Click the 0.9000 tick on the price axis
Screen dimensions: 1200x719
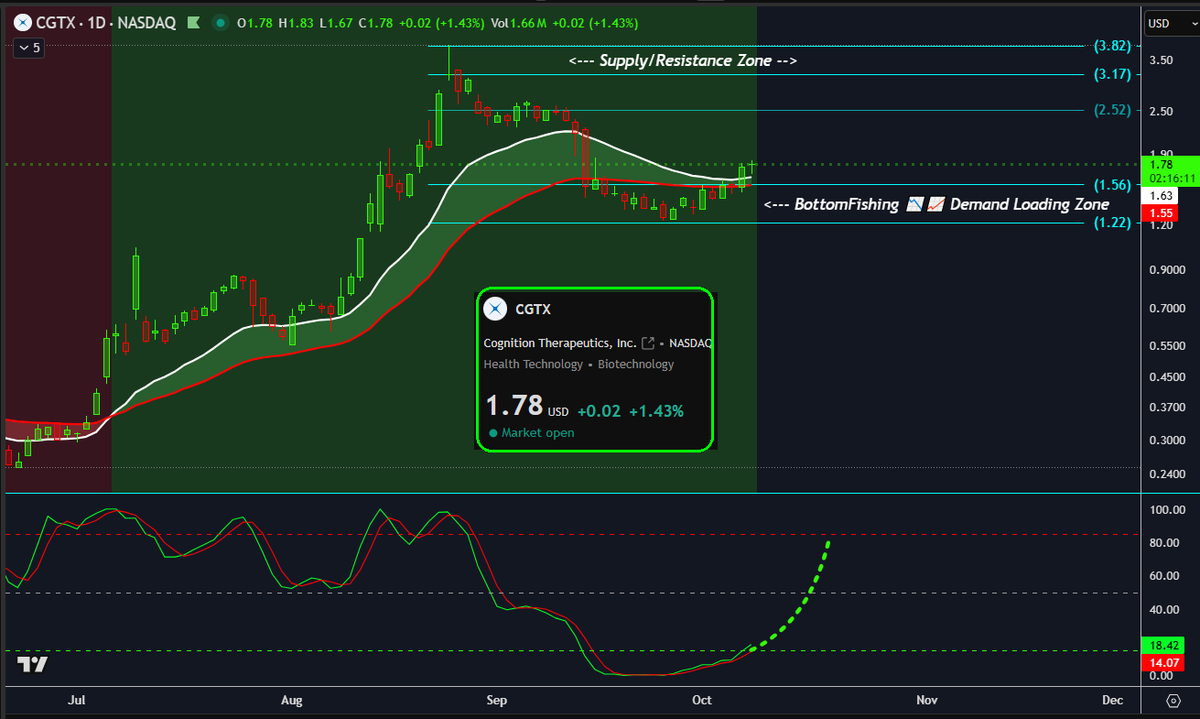coord(1166,270)
